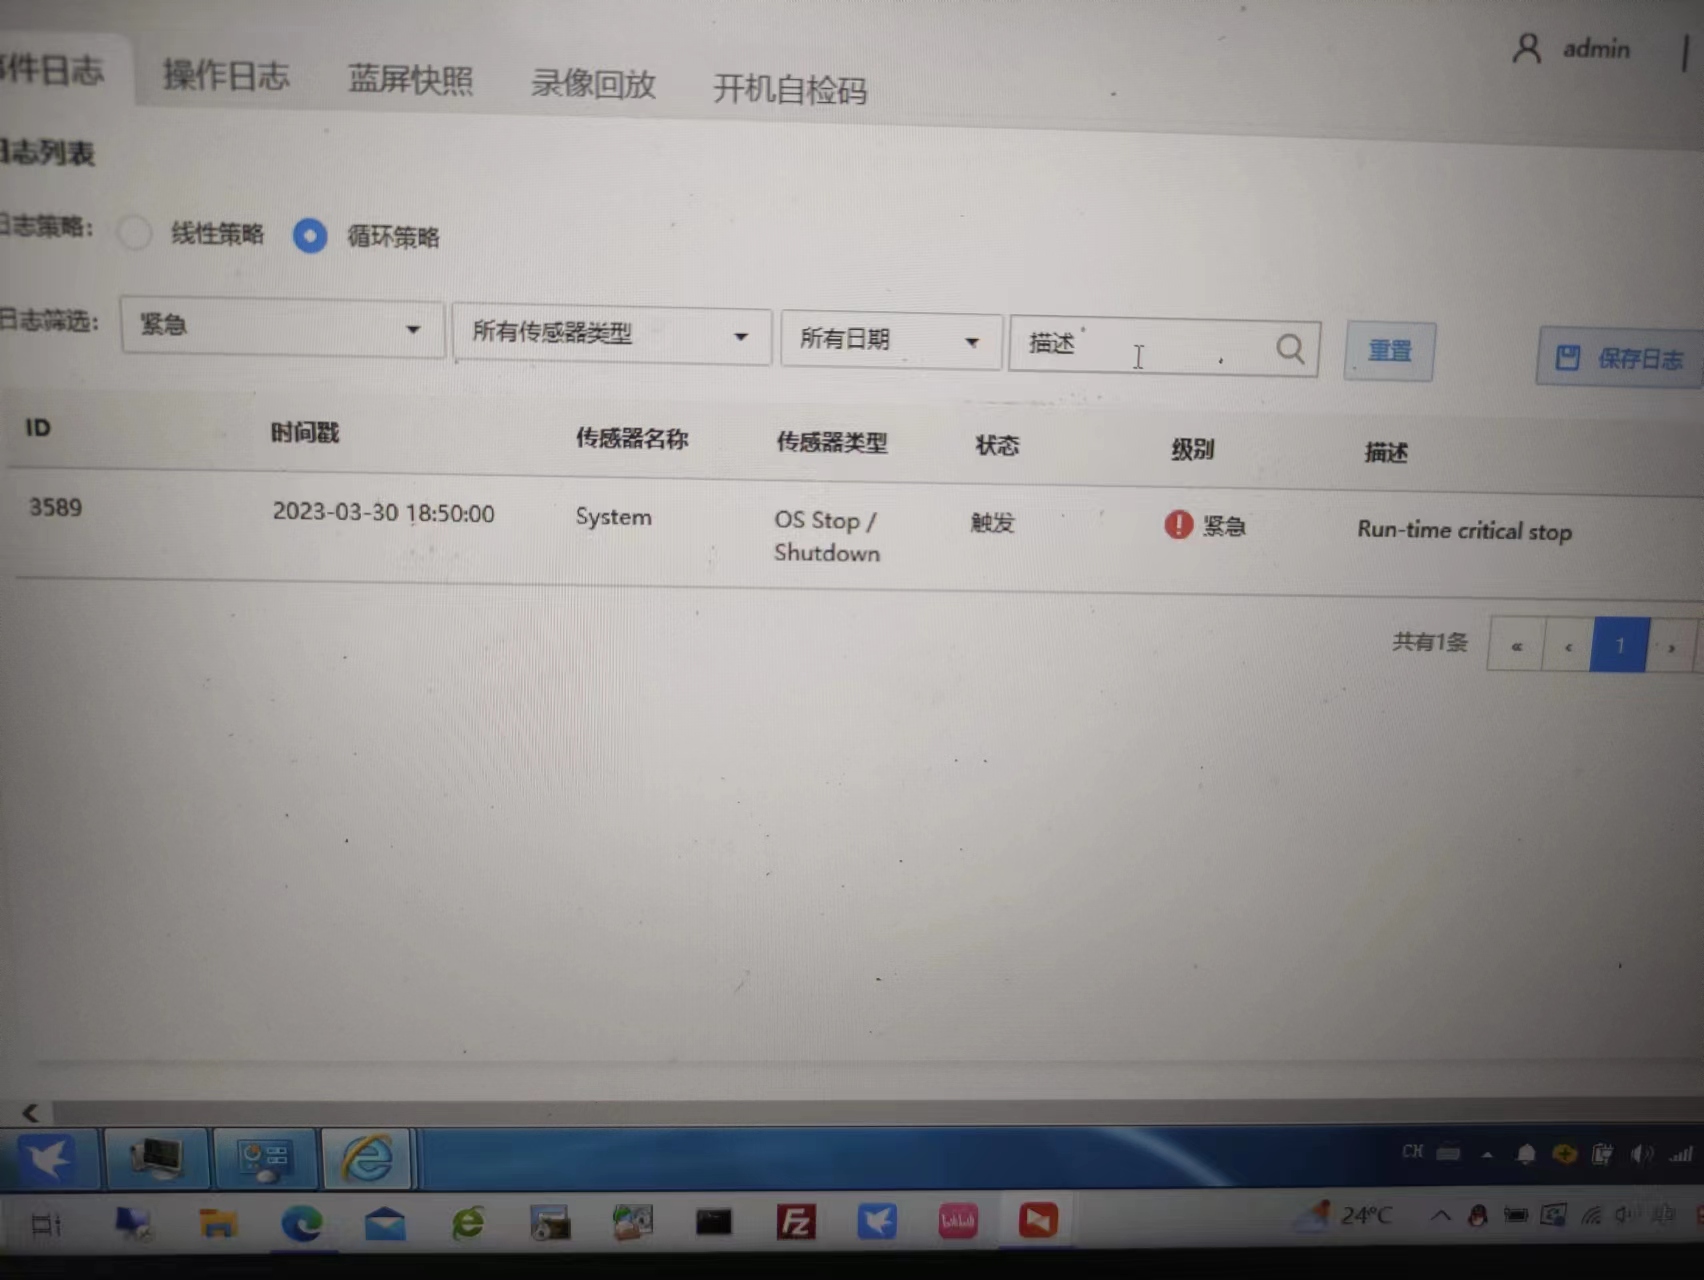1704x1280 pixels.
Task: Jump to first page using the « arrow
Action: coord(1515,646)
